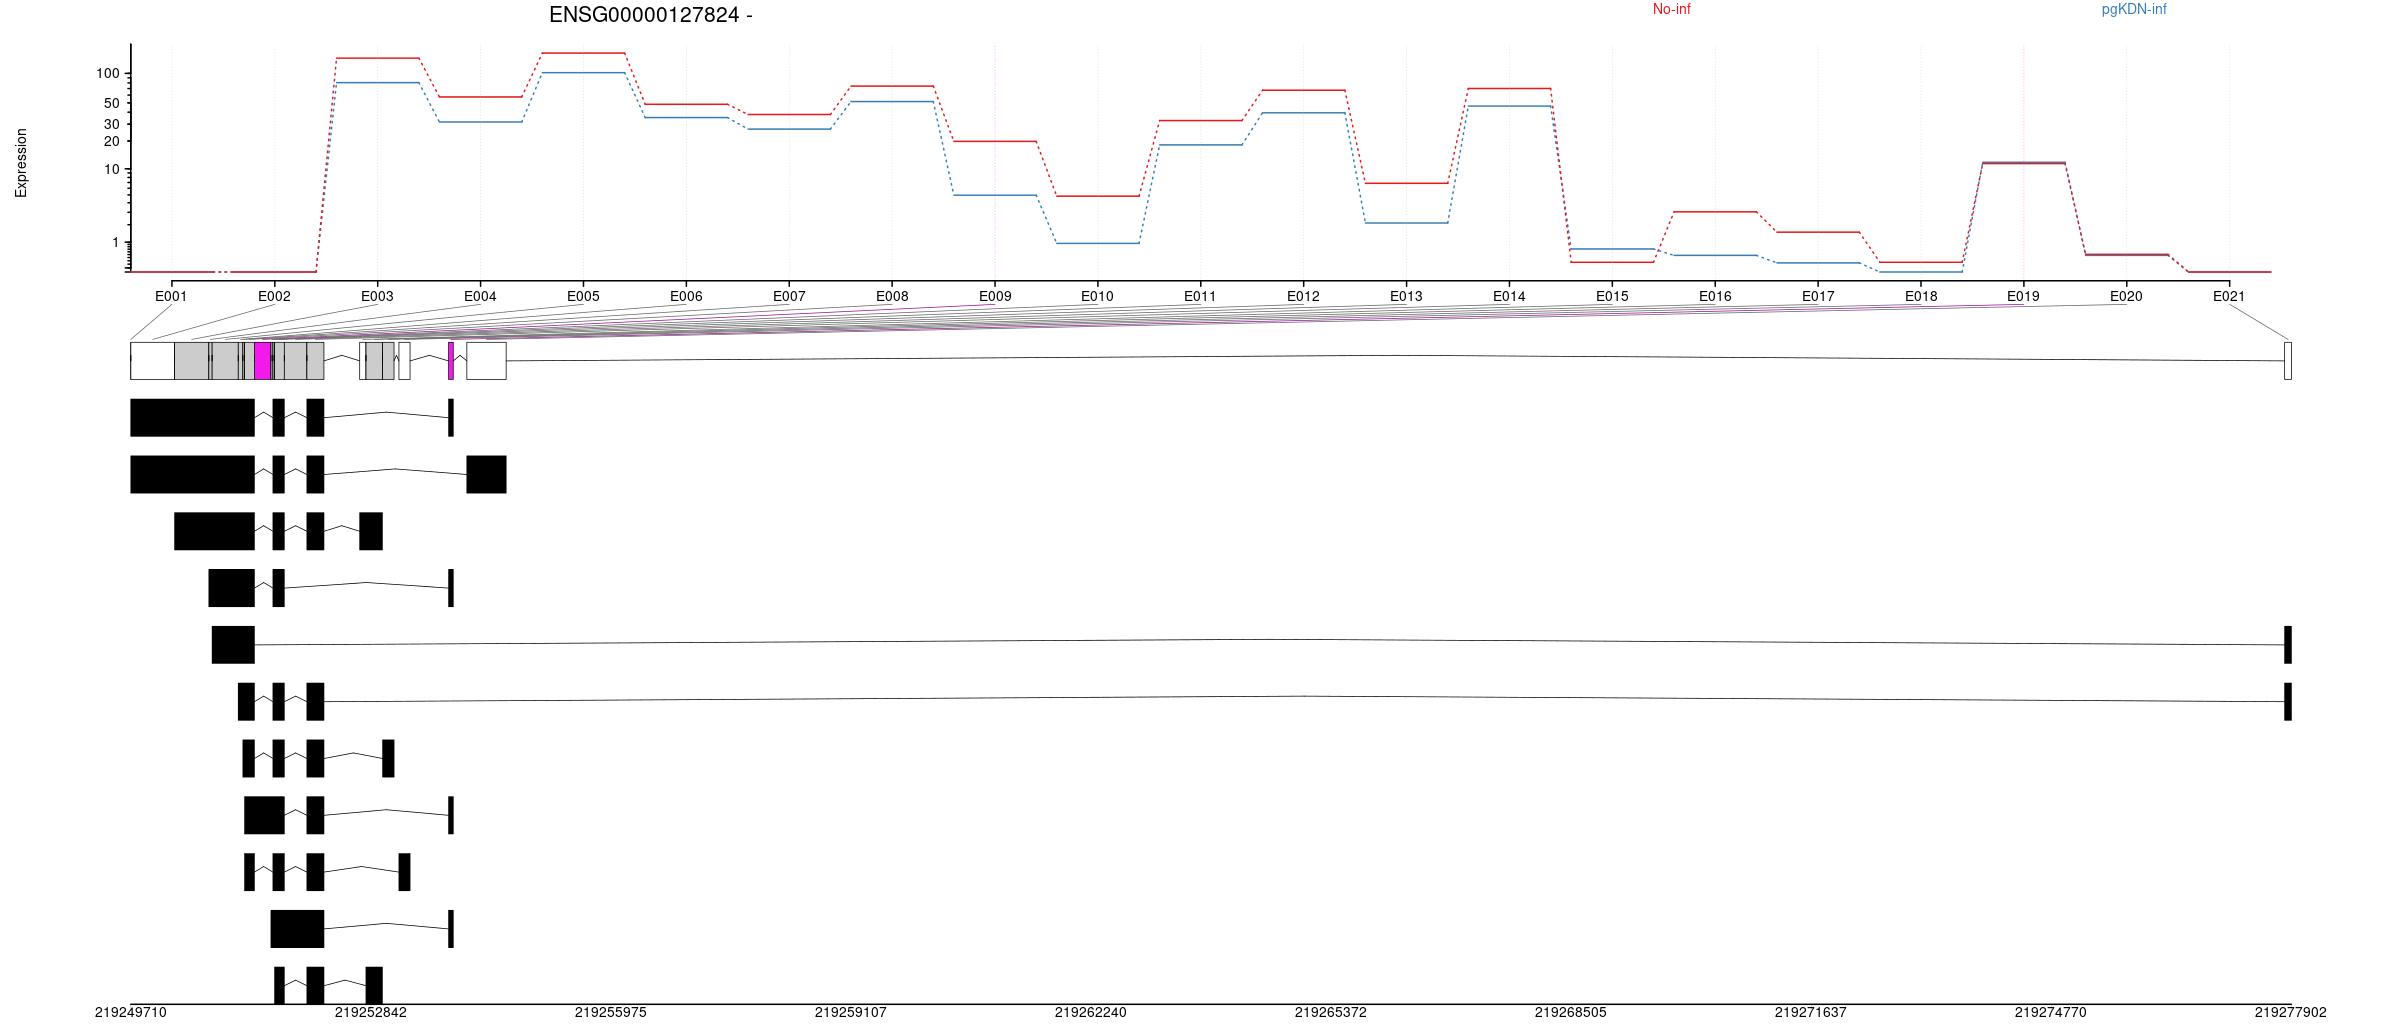Click the small magenta exon in gene model

(x=451, y=361)
